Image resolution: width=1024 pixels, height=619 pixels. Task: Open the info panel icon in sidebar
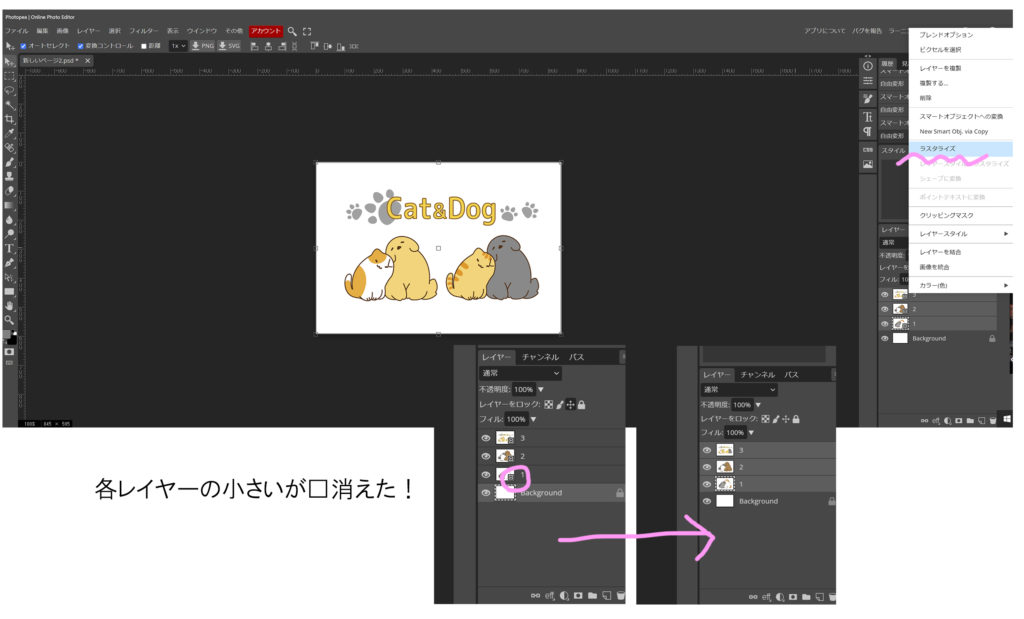(x=868, y=66)
